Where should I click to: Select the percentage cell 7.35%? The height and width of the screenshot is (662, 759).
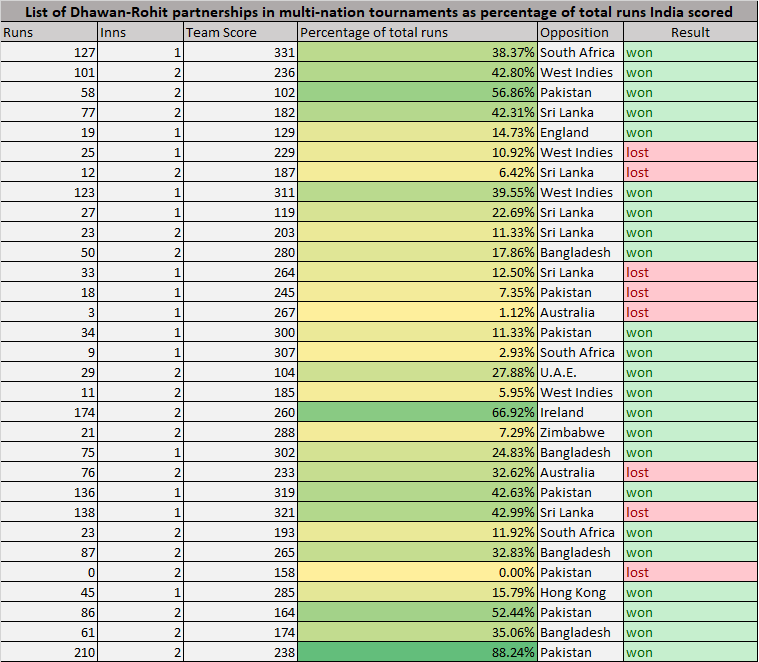(x=417, y=292)
